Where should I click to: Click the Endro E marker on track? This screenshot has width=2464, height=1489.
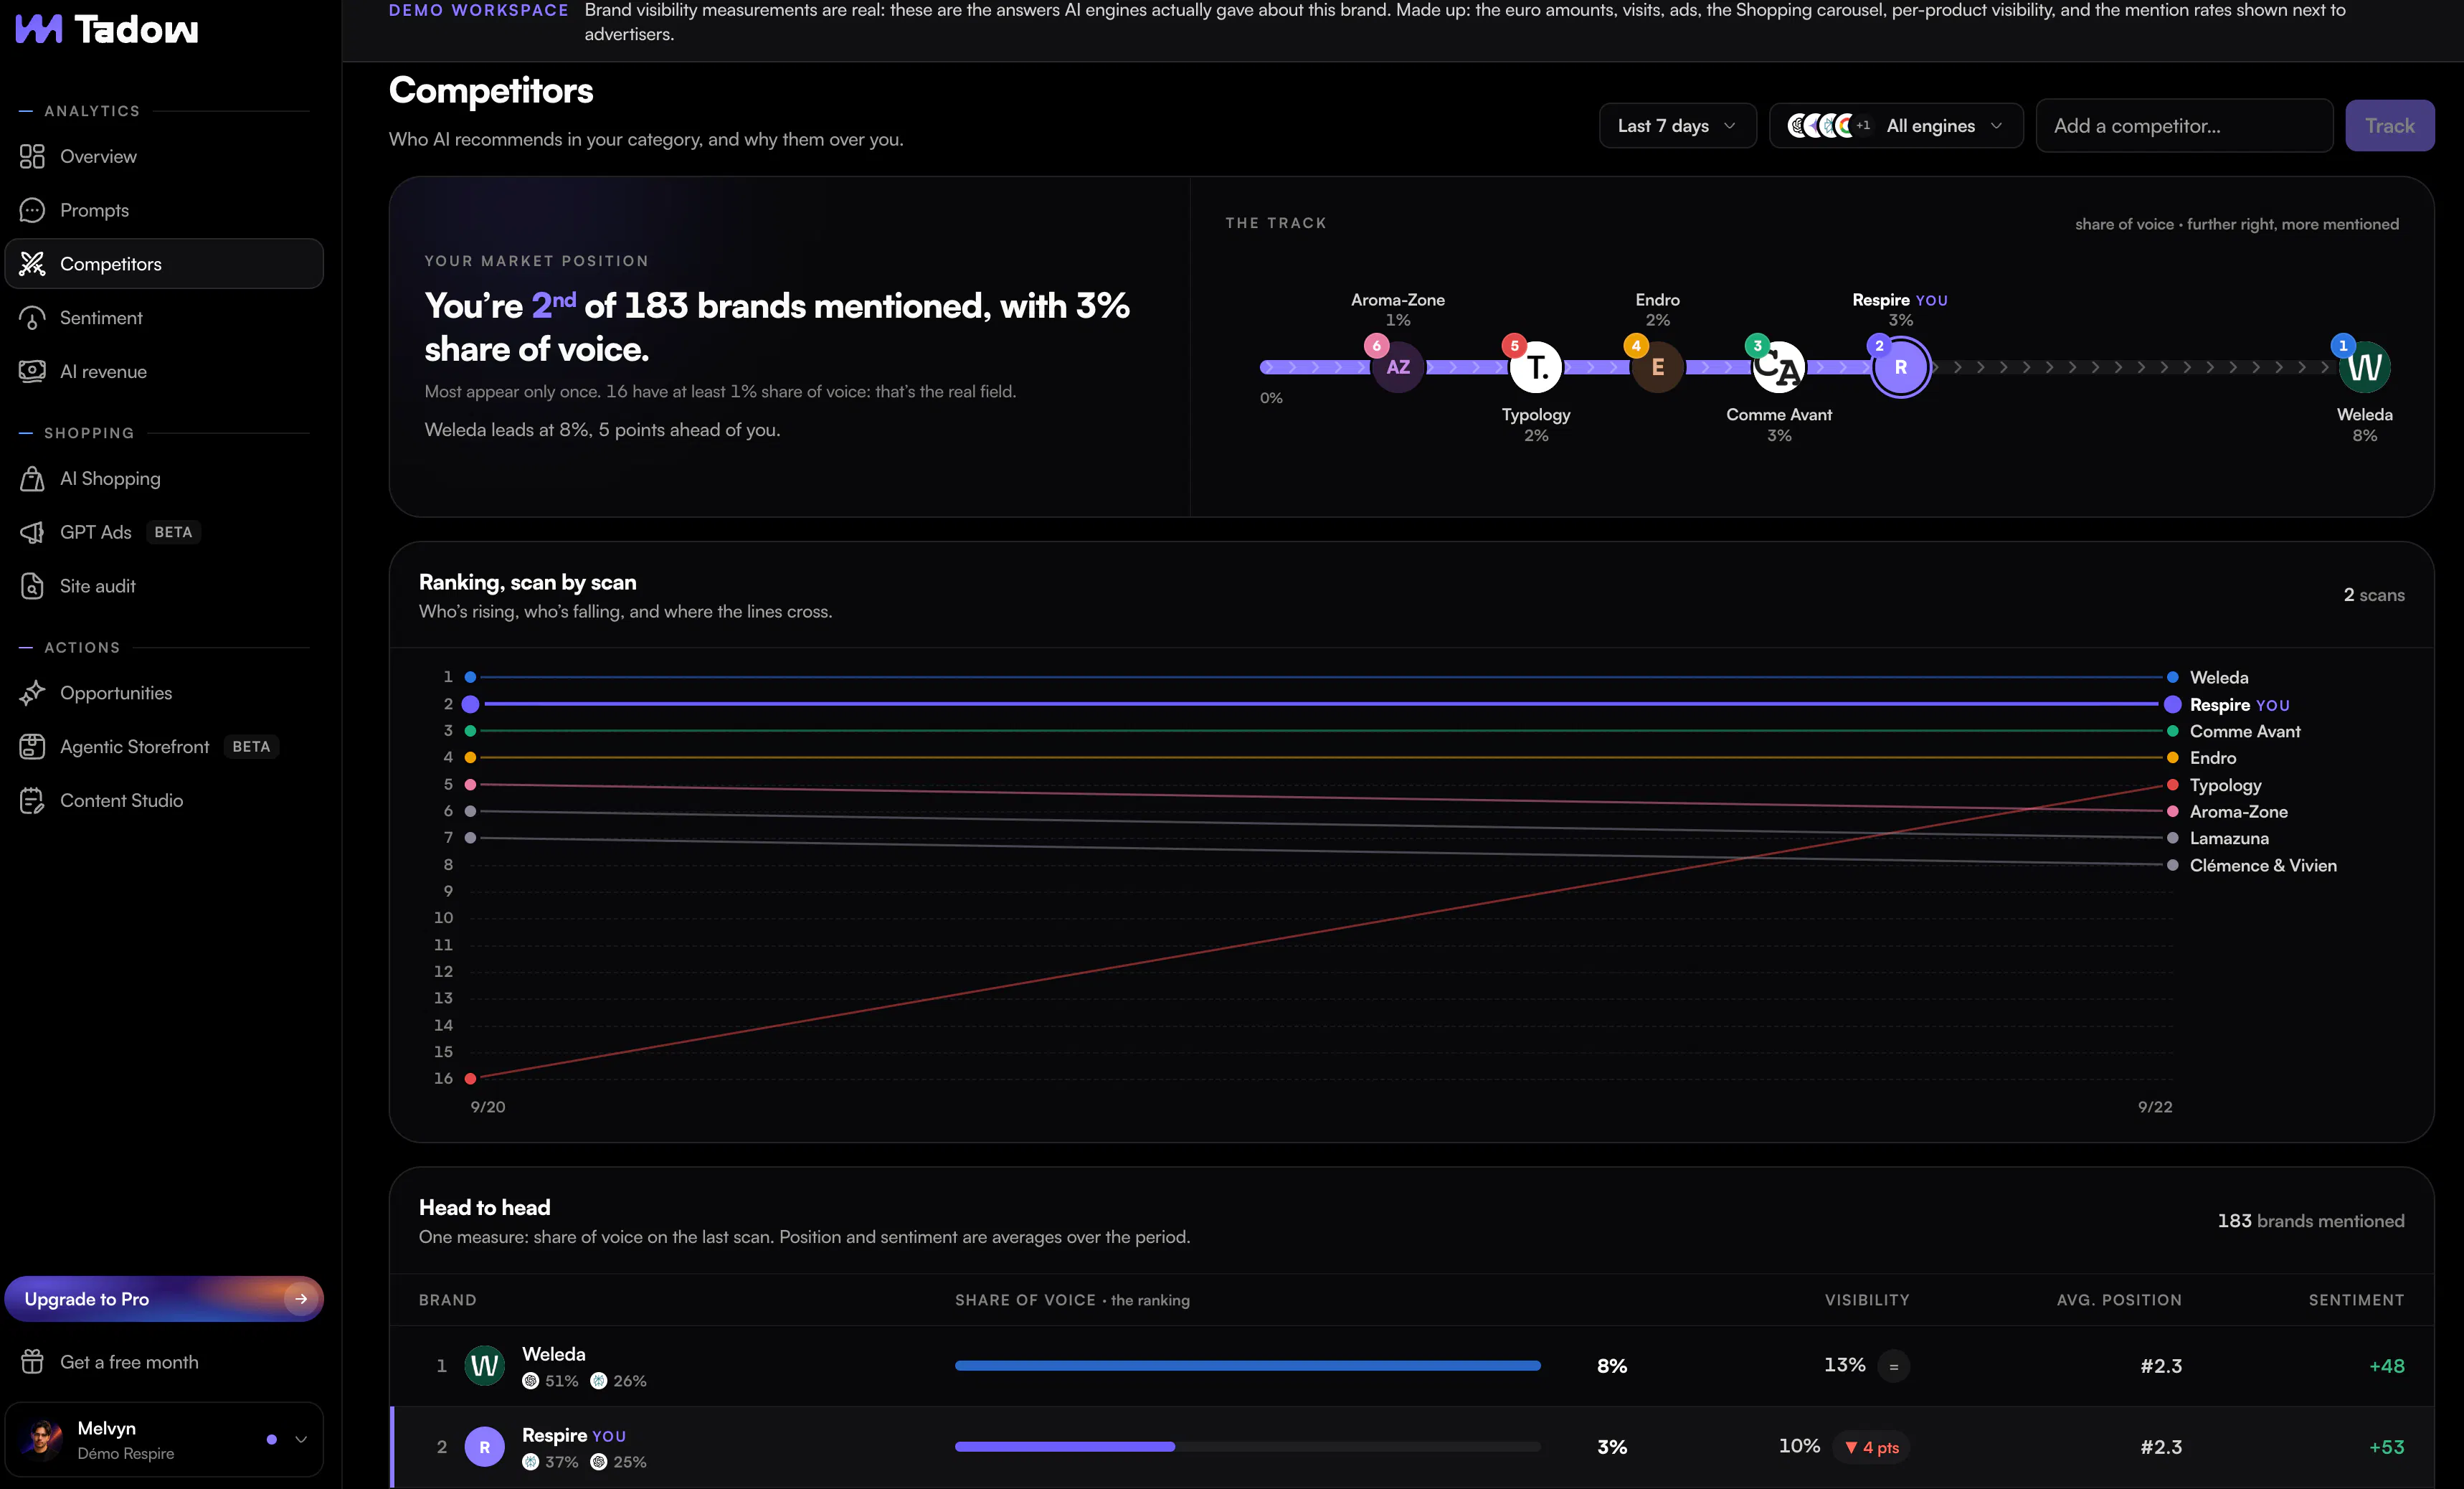click(x=1658, y=367)
